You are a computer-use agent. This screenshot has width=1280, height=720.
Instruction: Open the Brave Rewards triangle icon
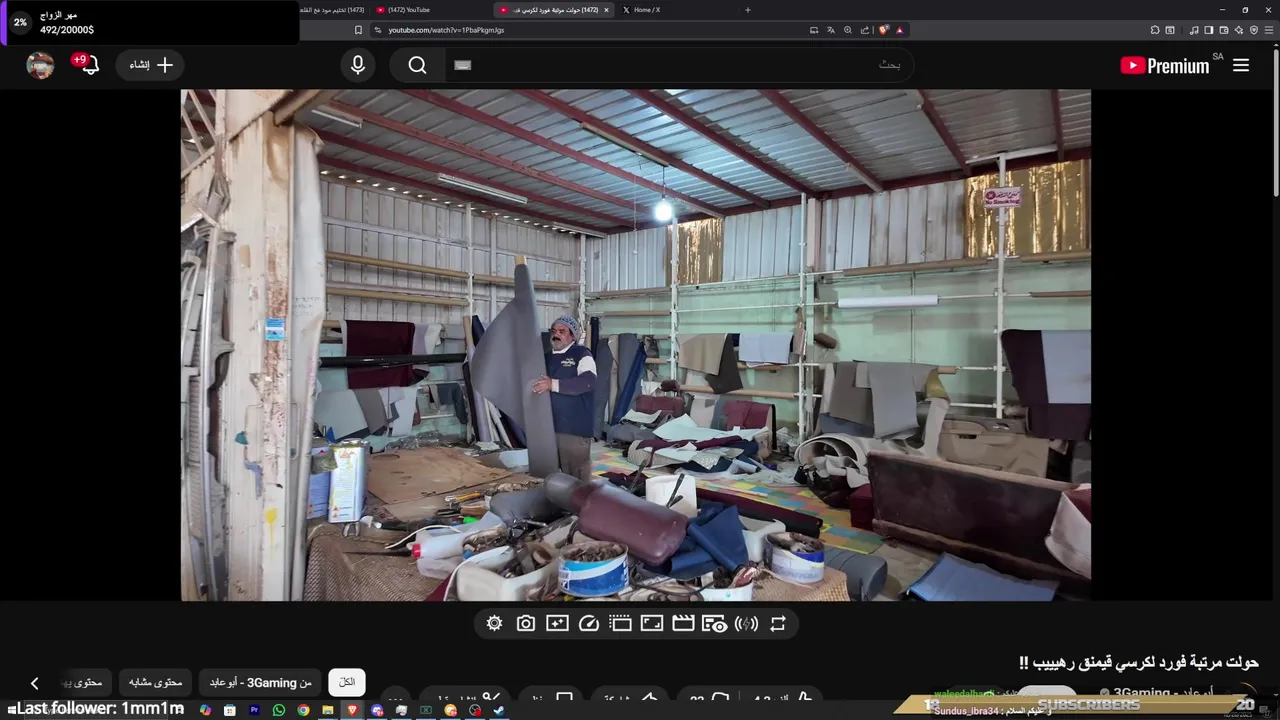(899, 30)
